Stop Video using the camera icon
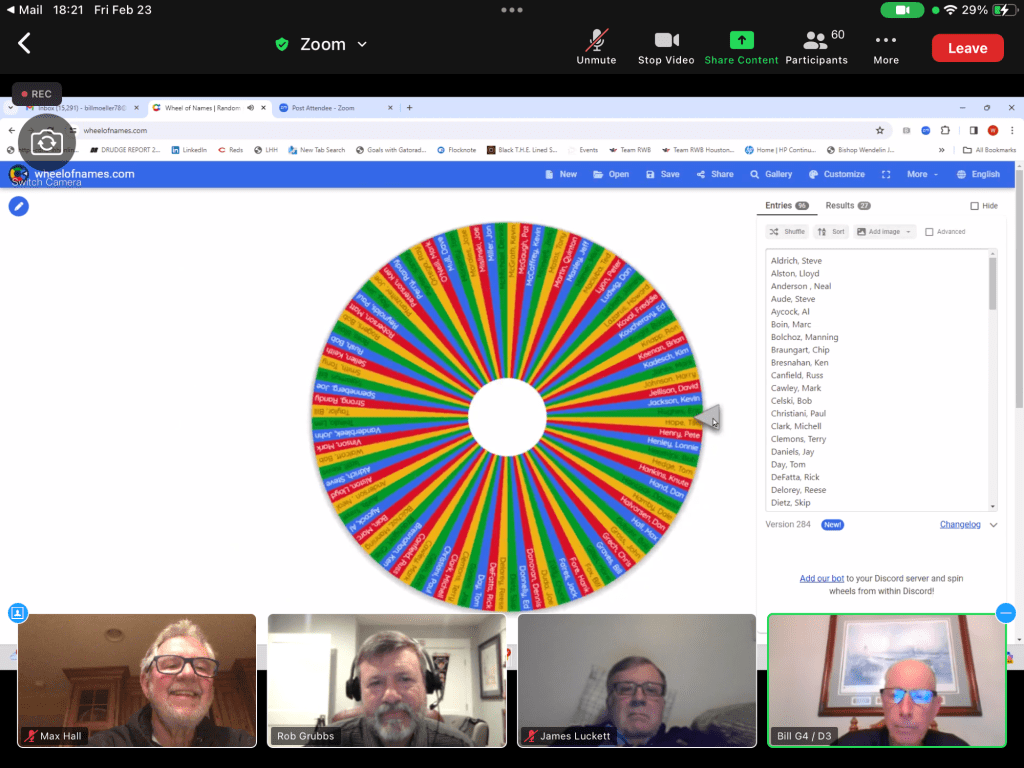Image resolution: width=1024 pixels, height=768 pixels. pos(666,41)
